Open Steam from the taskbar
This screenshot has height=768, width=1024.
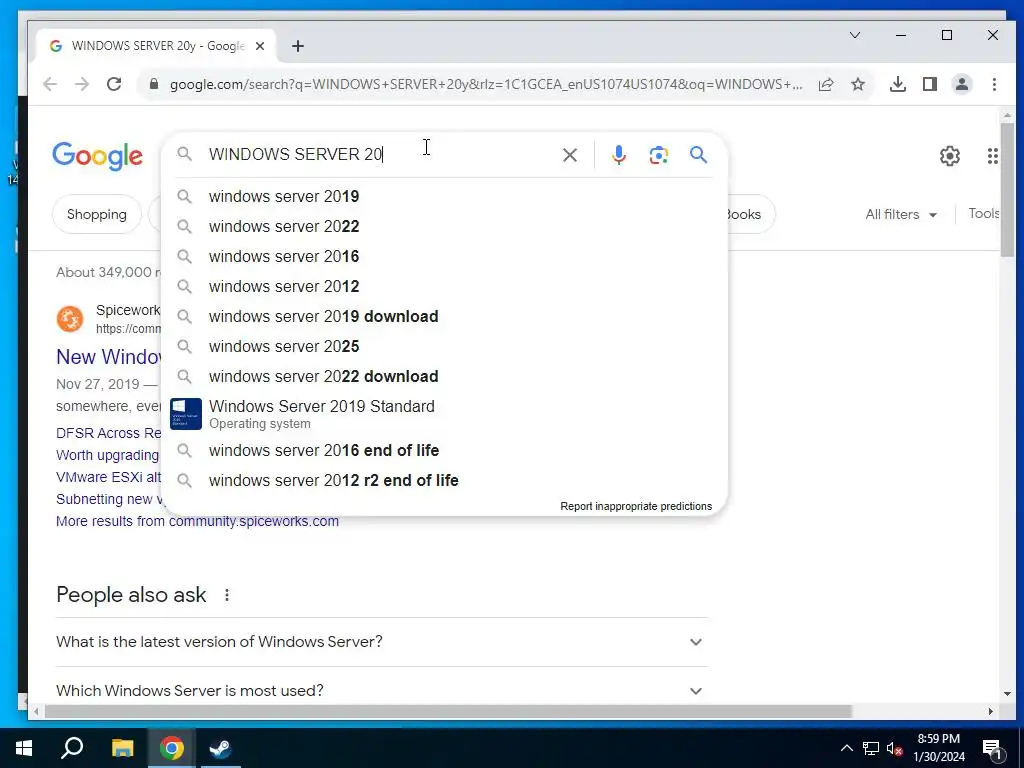220,748
